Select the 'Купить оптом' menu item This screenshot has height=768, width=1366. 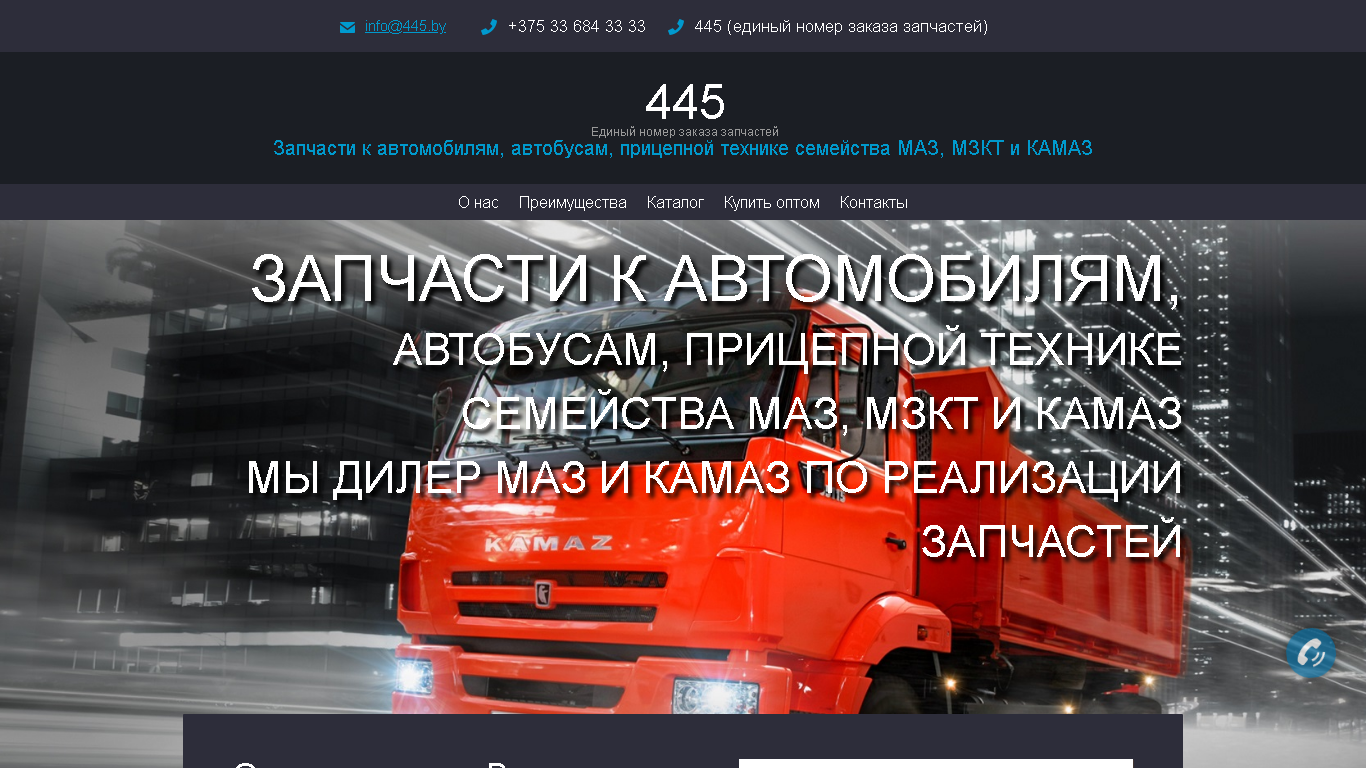772,202
